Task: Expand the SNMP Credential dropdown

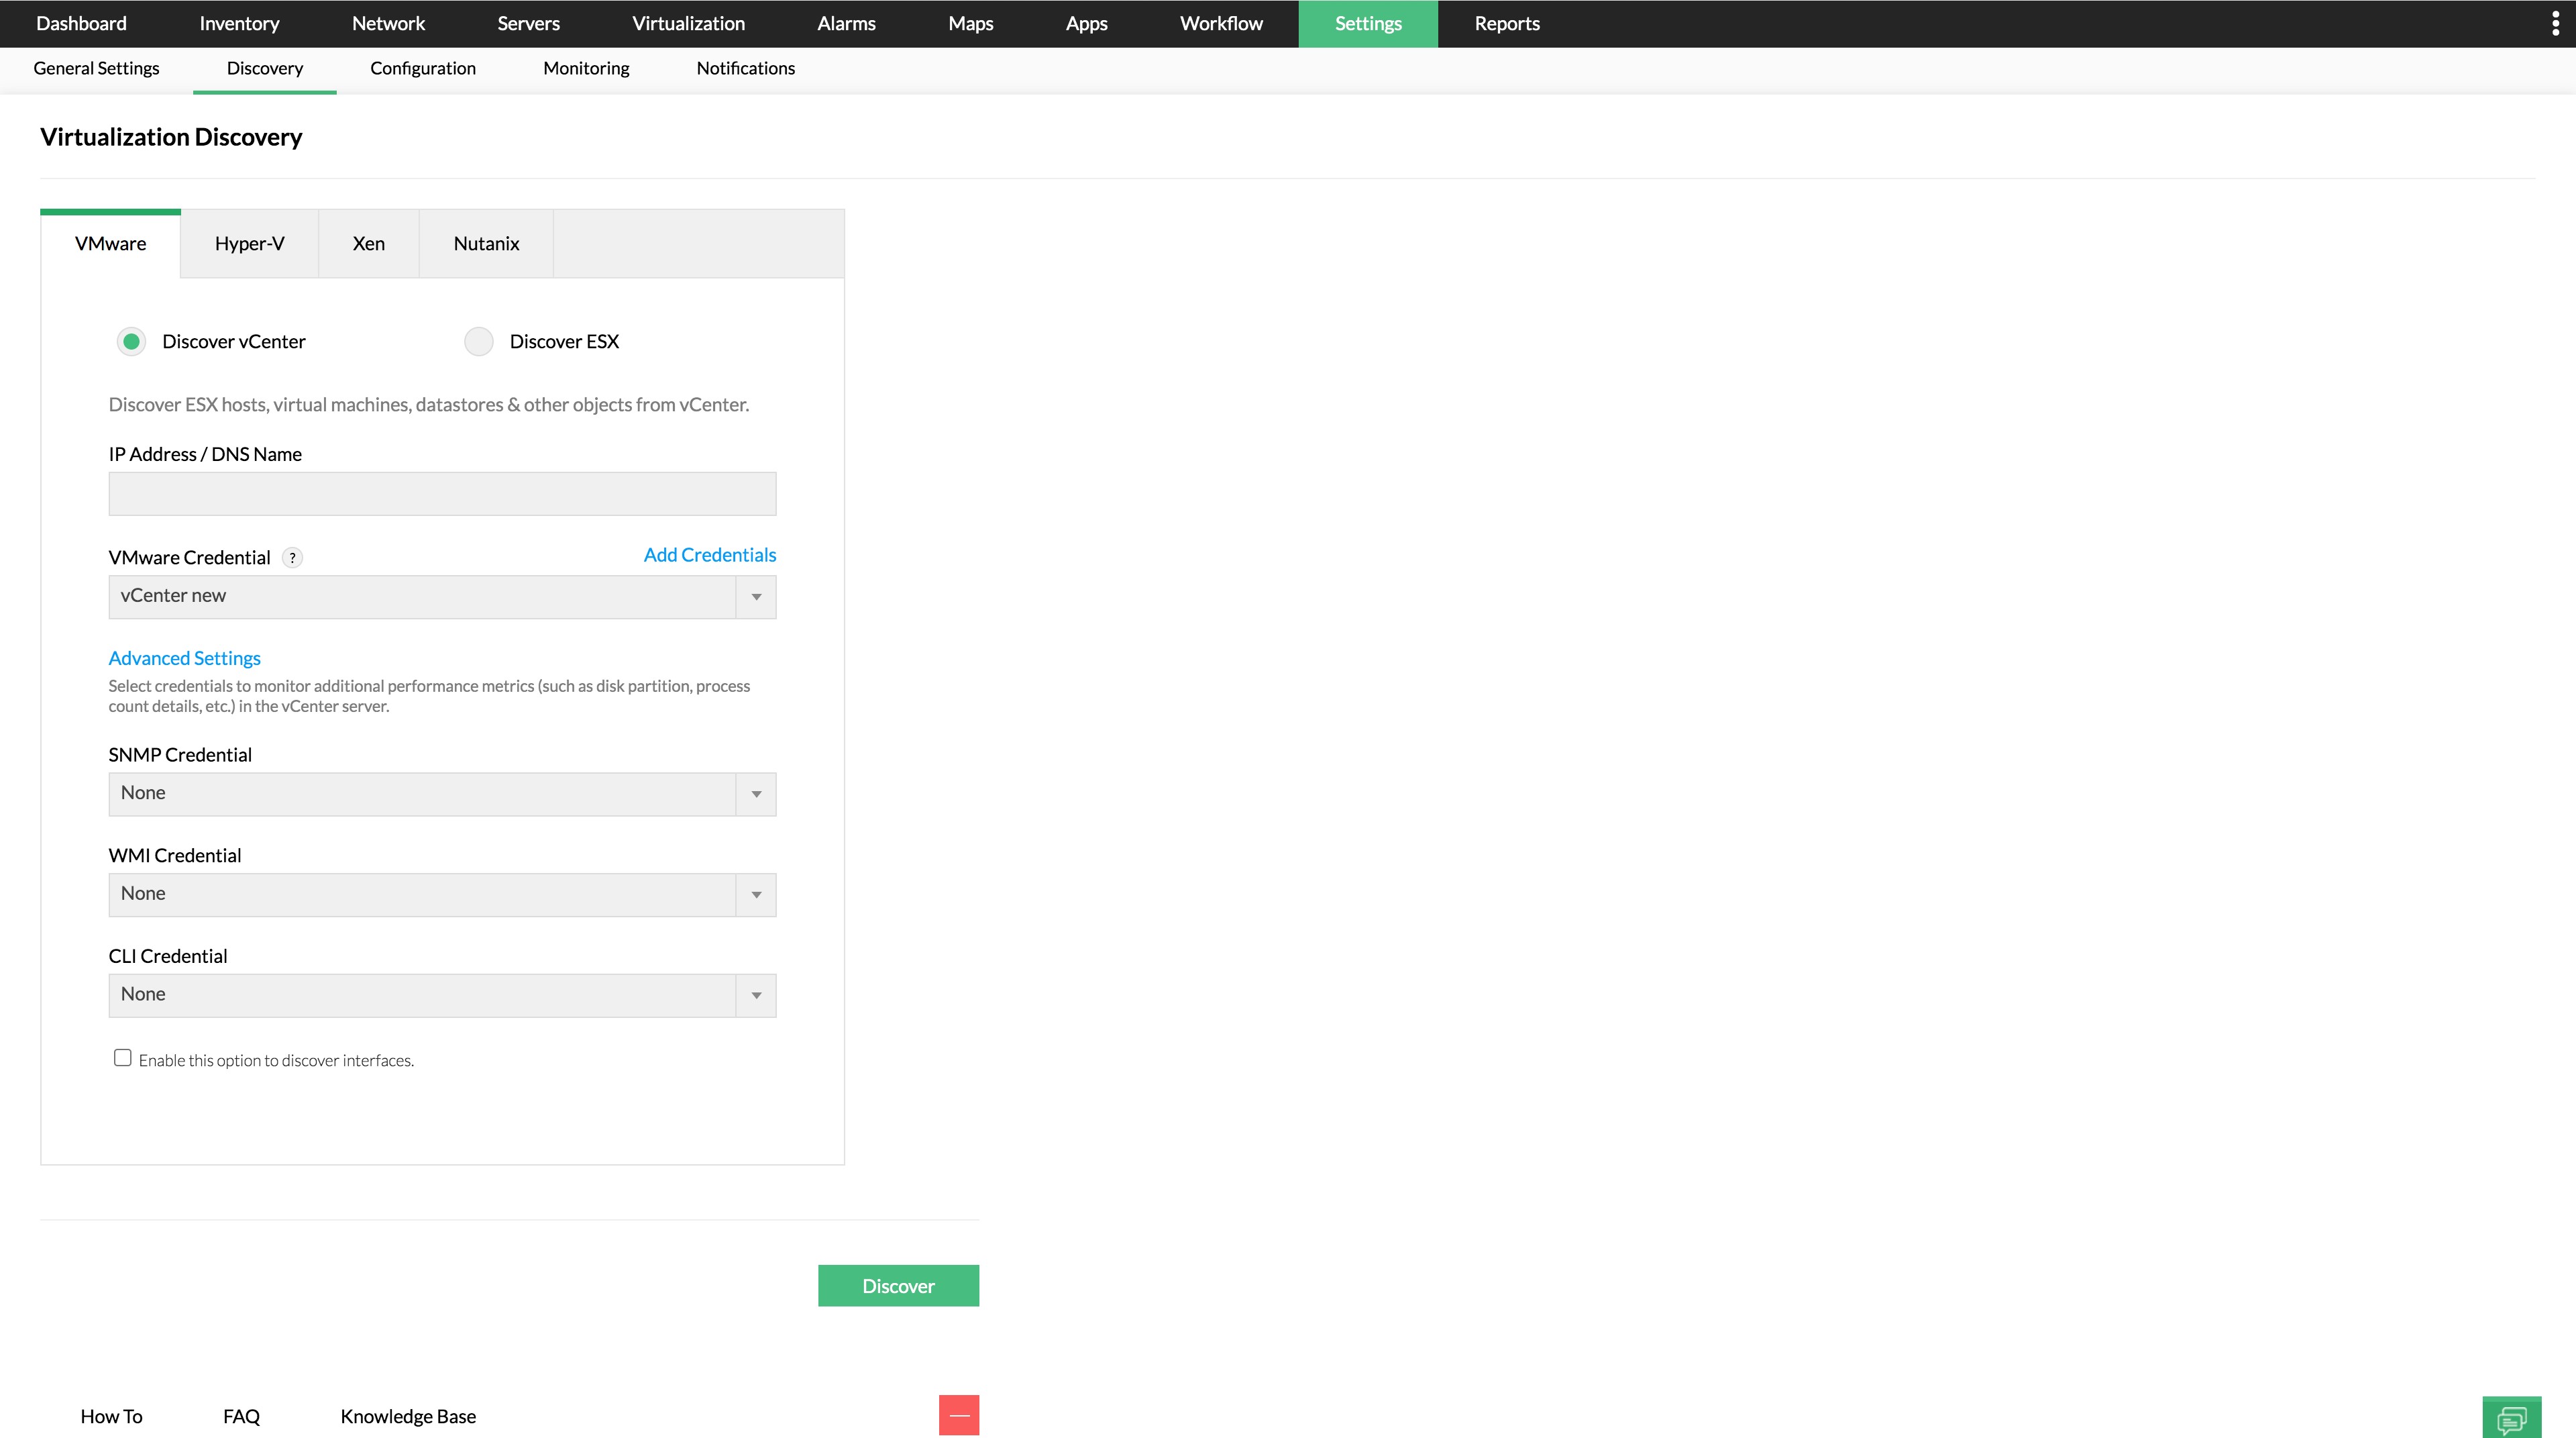Action: [x=756, y=794]
